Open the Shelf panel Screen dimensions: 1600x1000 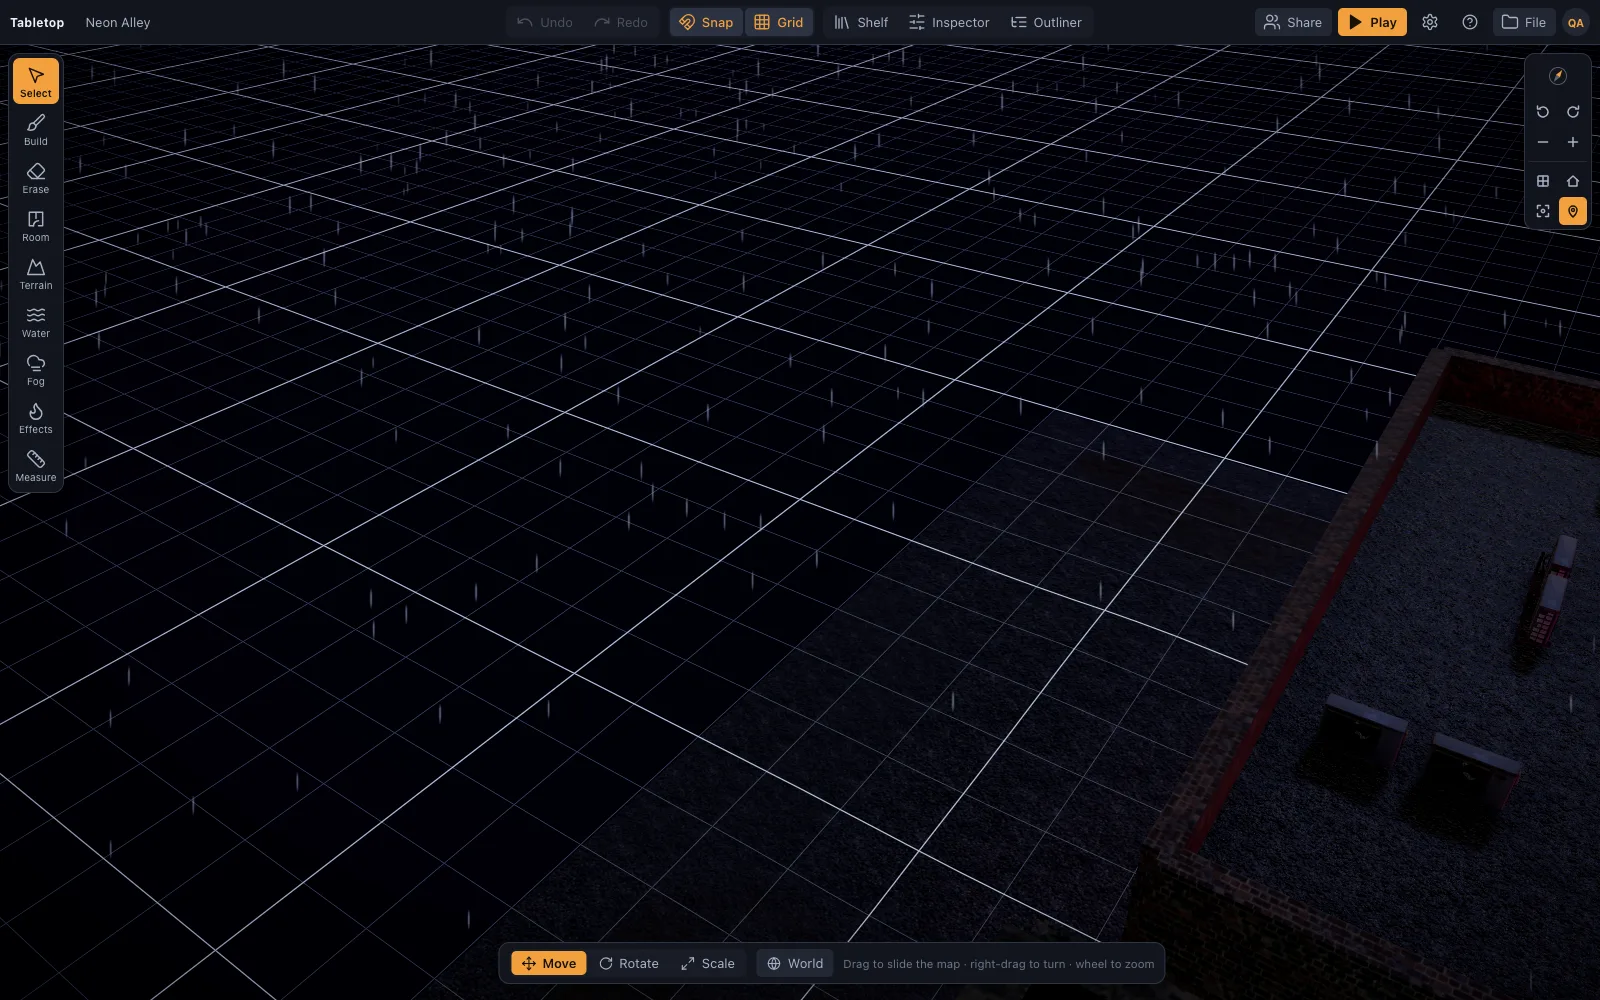tap(861, 22)
